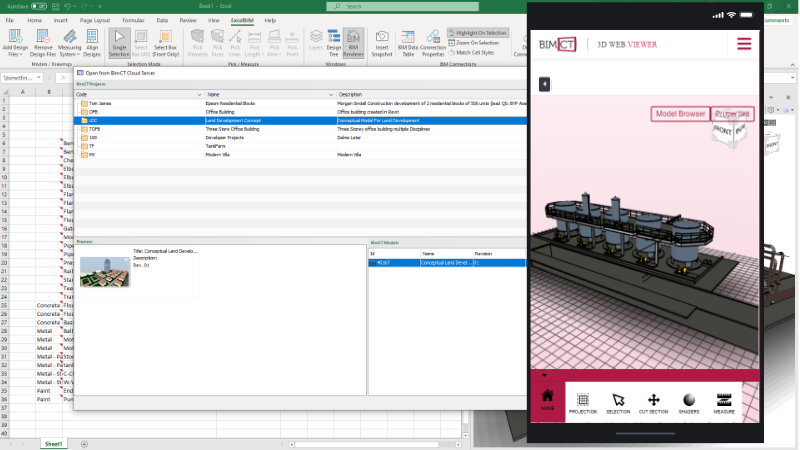Switch to the ExcelBIM tab
The height and width of the screenshot is (450, 800).
[242, 20]
